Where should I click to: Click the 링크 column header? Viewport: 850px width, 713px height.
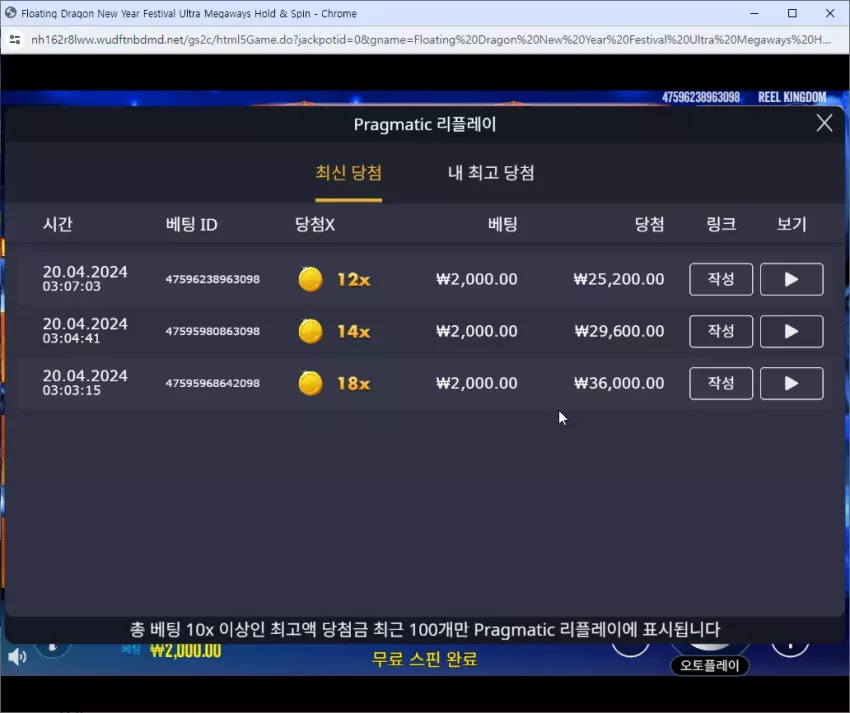click(x=721, y=224)
